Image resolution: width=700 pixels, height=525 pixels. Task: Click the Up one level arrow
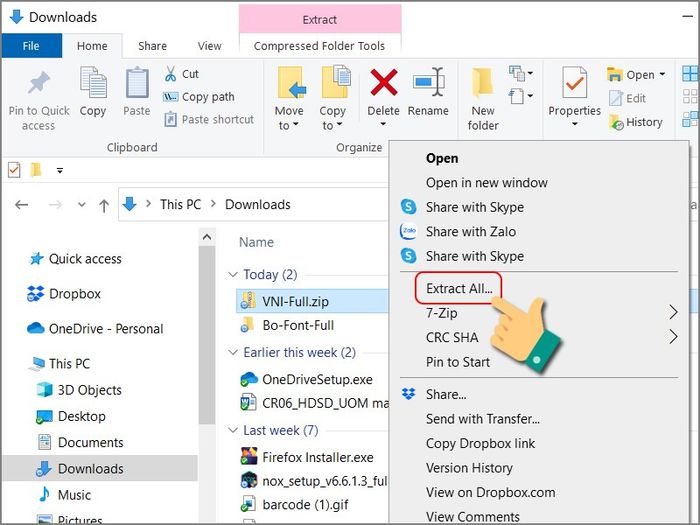click(x=104, y=205)
